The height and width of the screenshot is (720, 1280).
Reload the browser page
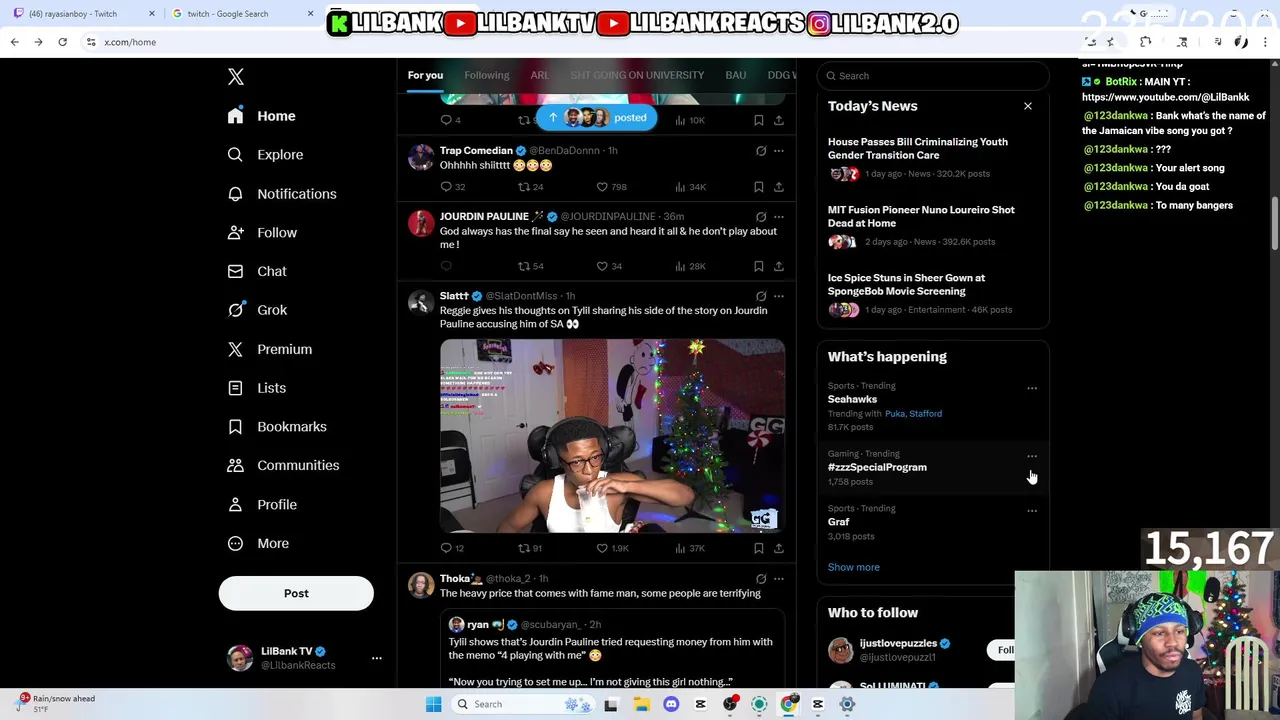click(62, 42)
